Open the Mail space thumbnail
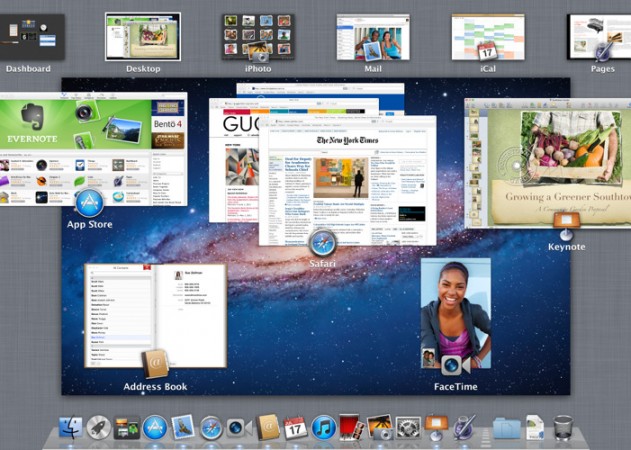Screen dimensions: 631x450 [x=373, y=36]
